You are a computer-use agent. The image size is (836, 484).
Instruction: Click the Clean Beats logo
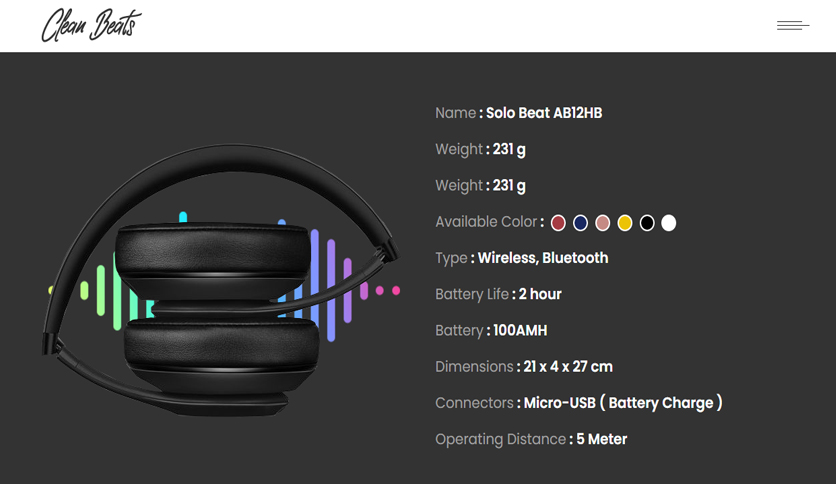point(91,25)
